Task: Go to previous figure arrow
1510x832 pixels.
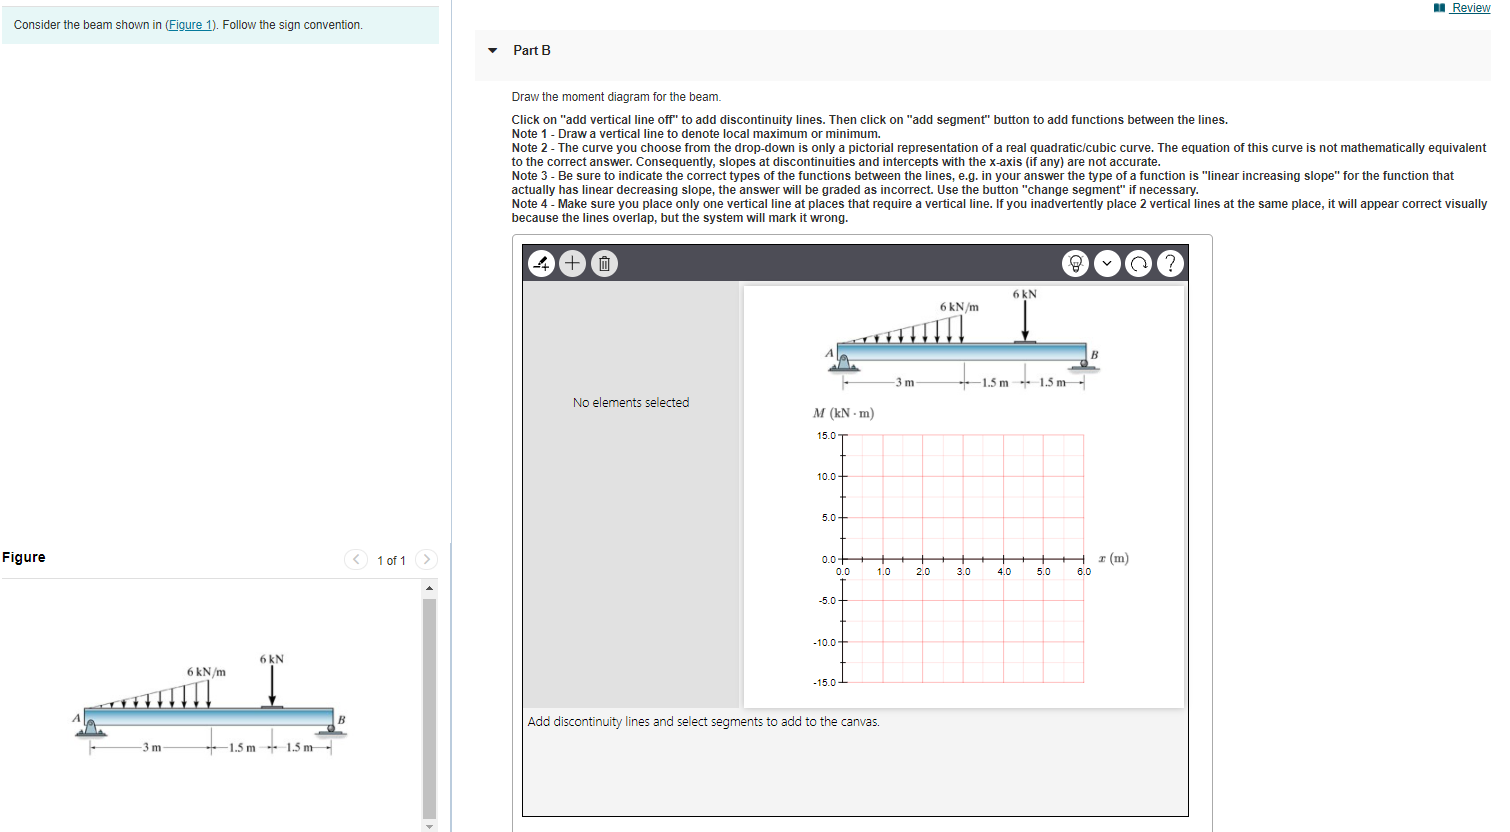Action: tap(356, 559)
